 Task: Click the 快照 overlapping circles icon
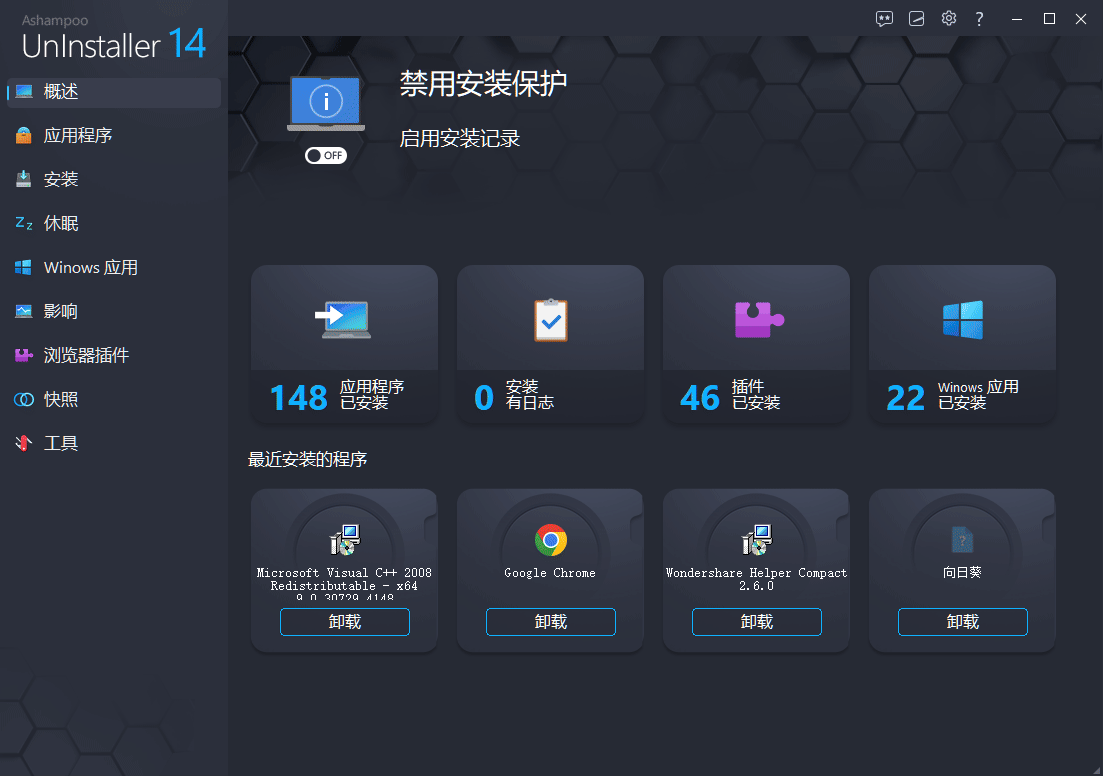point(24,400)
